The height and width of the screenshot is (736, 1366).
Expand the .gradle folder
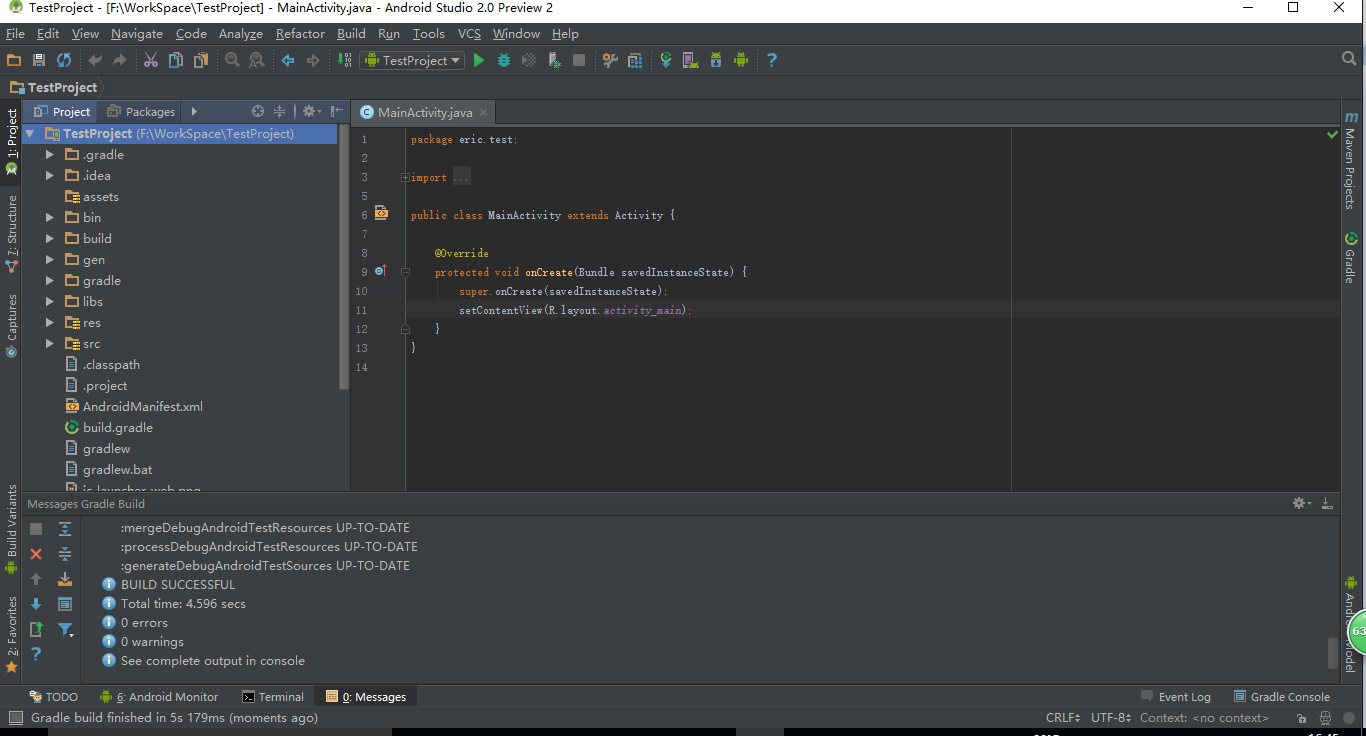50,155
